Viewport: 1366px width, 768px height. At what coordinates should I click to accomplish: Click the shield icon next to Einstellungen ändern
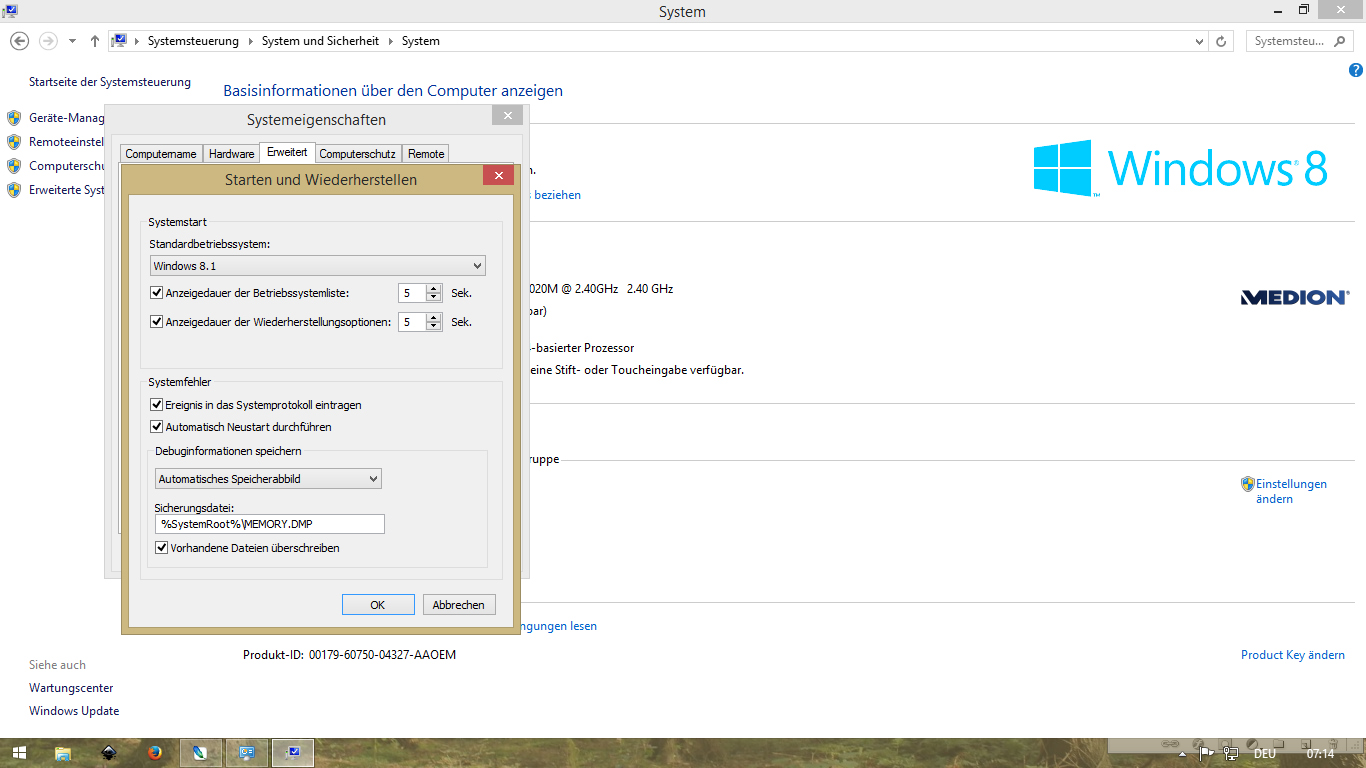tap(1248, 484)
